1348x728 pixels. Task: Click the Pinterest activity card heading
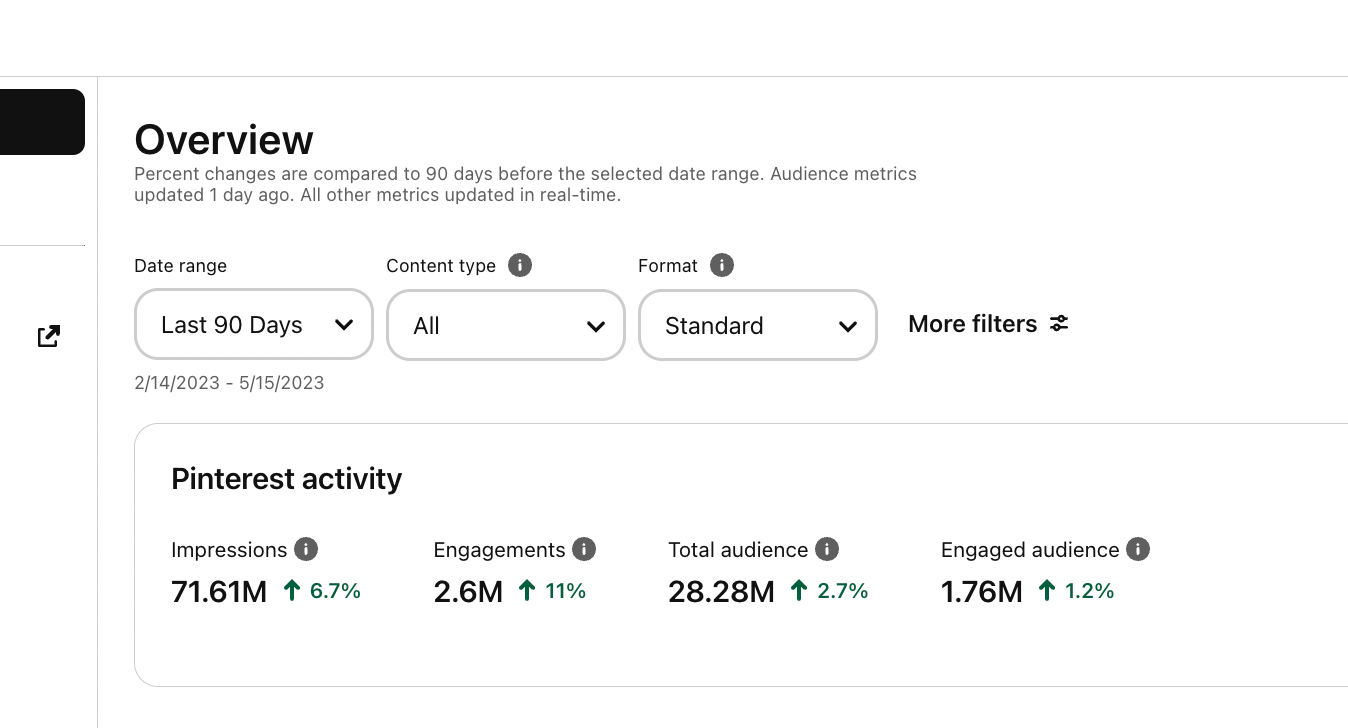[x=286, y=479]
